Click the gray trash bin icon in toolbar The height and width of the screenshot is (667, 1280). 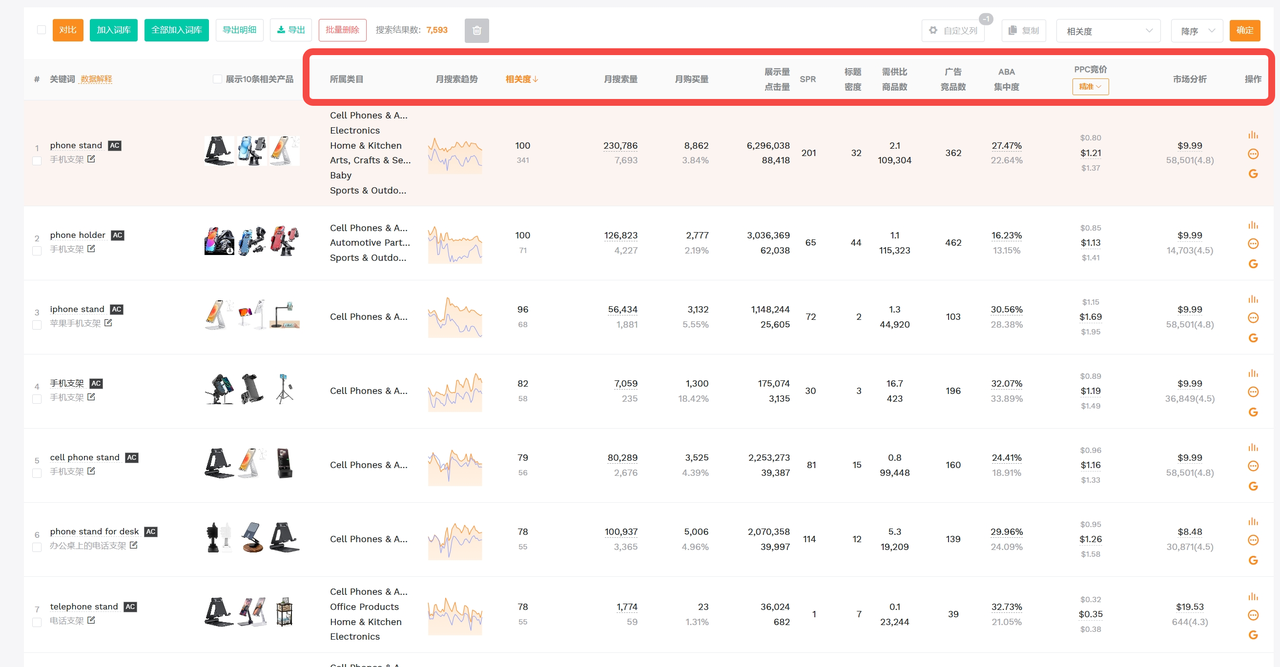(x=477, y=31)
